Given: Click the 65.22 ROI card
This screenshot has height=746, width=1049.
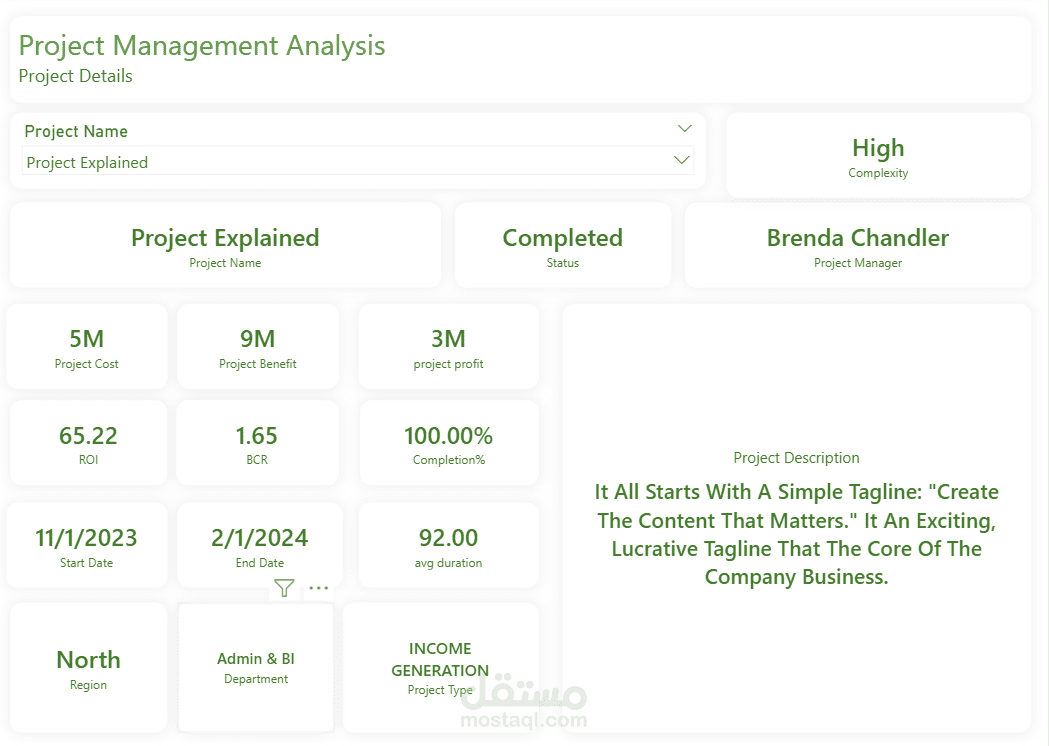Looking at the screenshot, I should 88,443.
